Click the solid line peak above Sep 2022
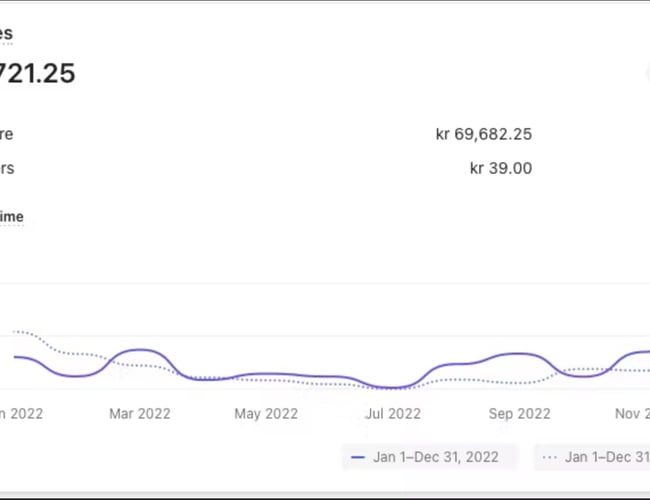Screen dimensions: 650x500 pyautogui.click(x=517, y=354)
